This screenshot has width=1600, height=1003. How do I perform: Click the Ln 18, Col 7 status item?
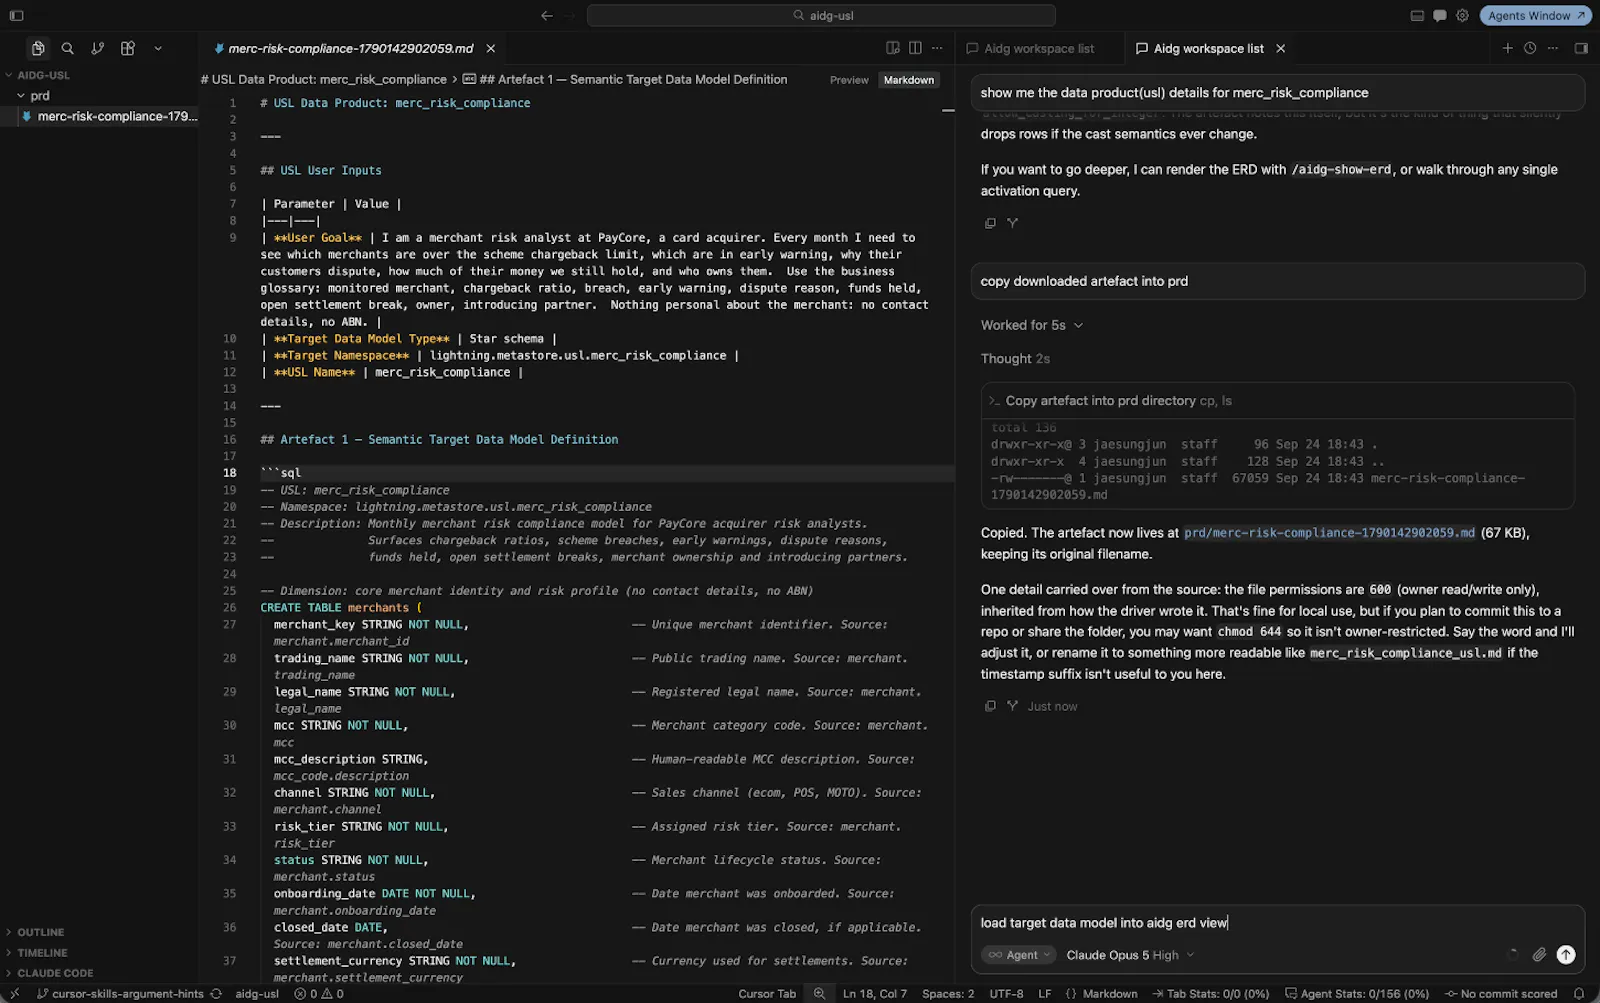(x=874, y=994)
